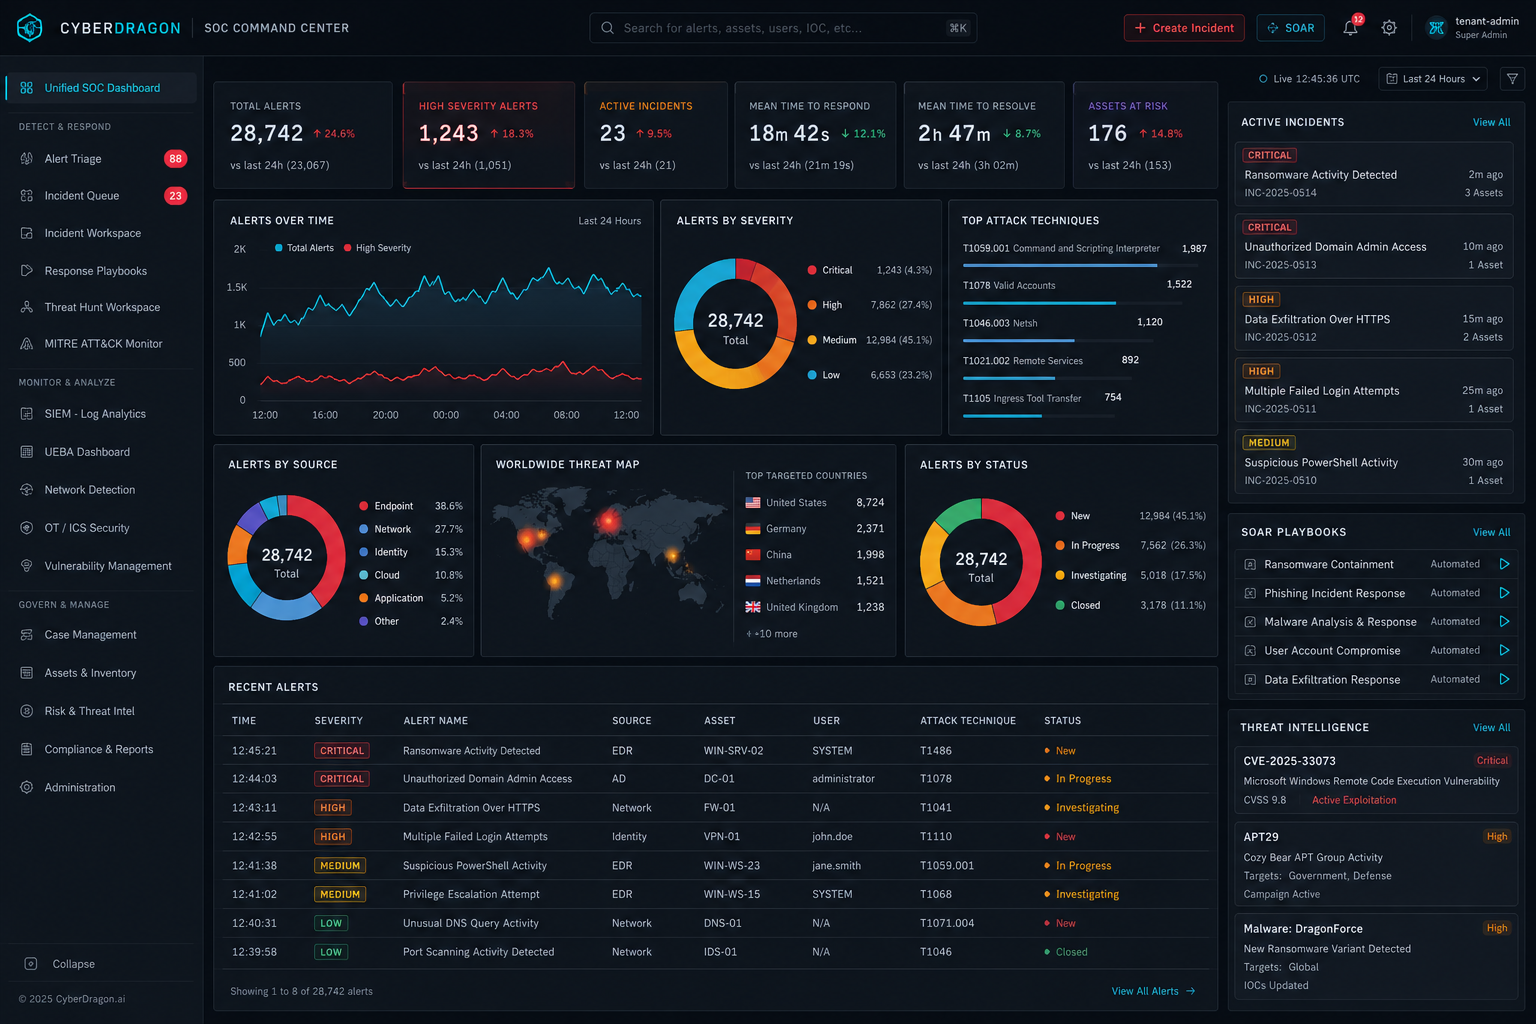The image size is (1536, 1024).
Task: Click the United States flag icon
Action: tap(753, 503)
